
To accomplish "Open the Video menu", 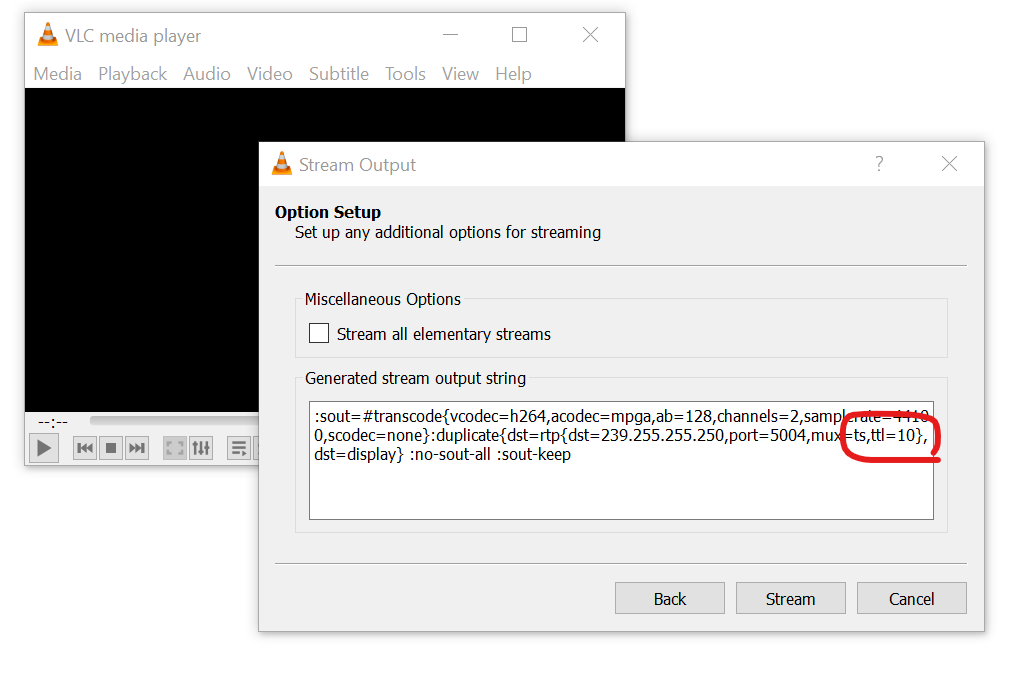I will [269, 74].
